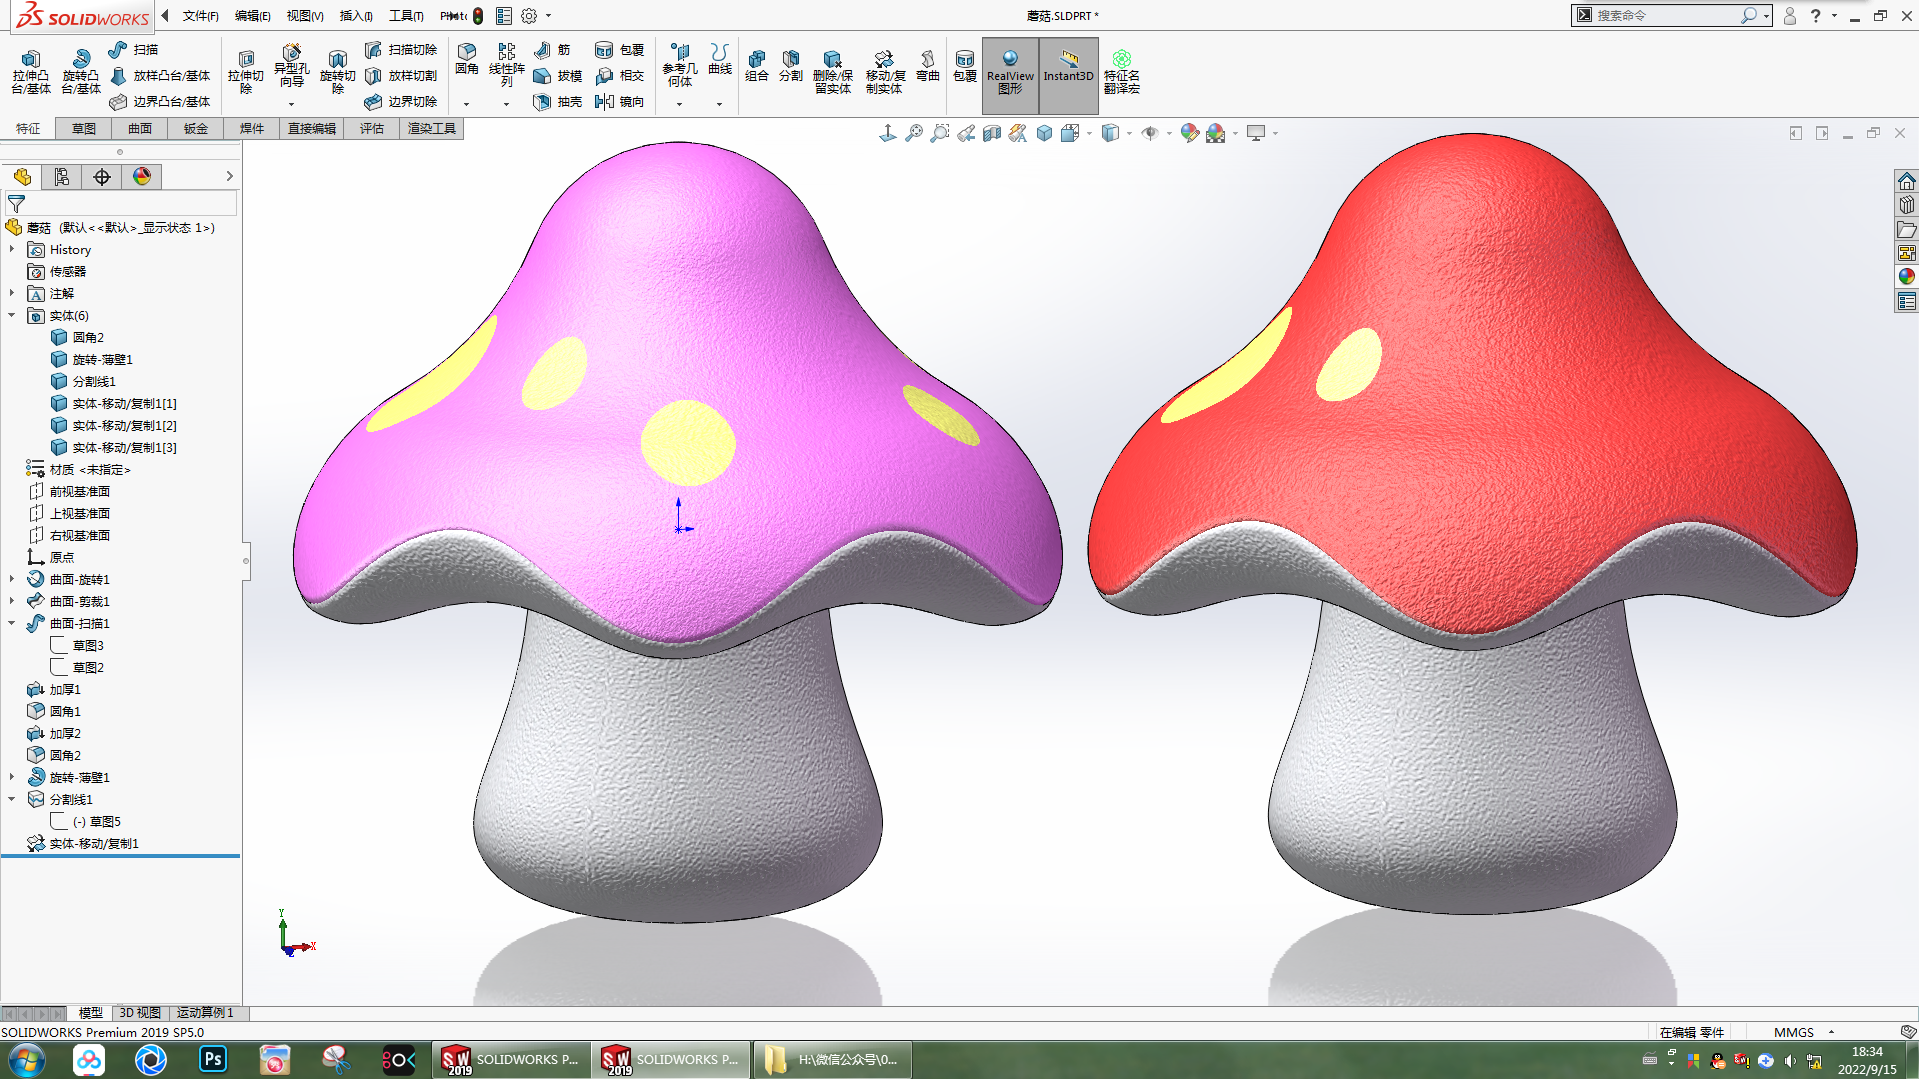Select the 弯曲 flex tool
The width and height of the screenshot is (1919, 1079).
928,66
